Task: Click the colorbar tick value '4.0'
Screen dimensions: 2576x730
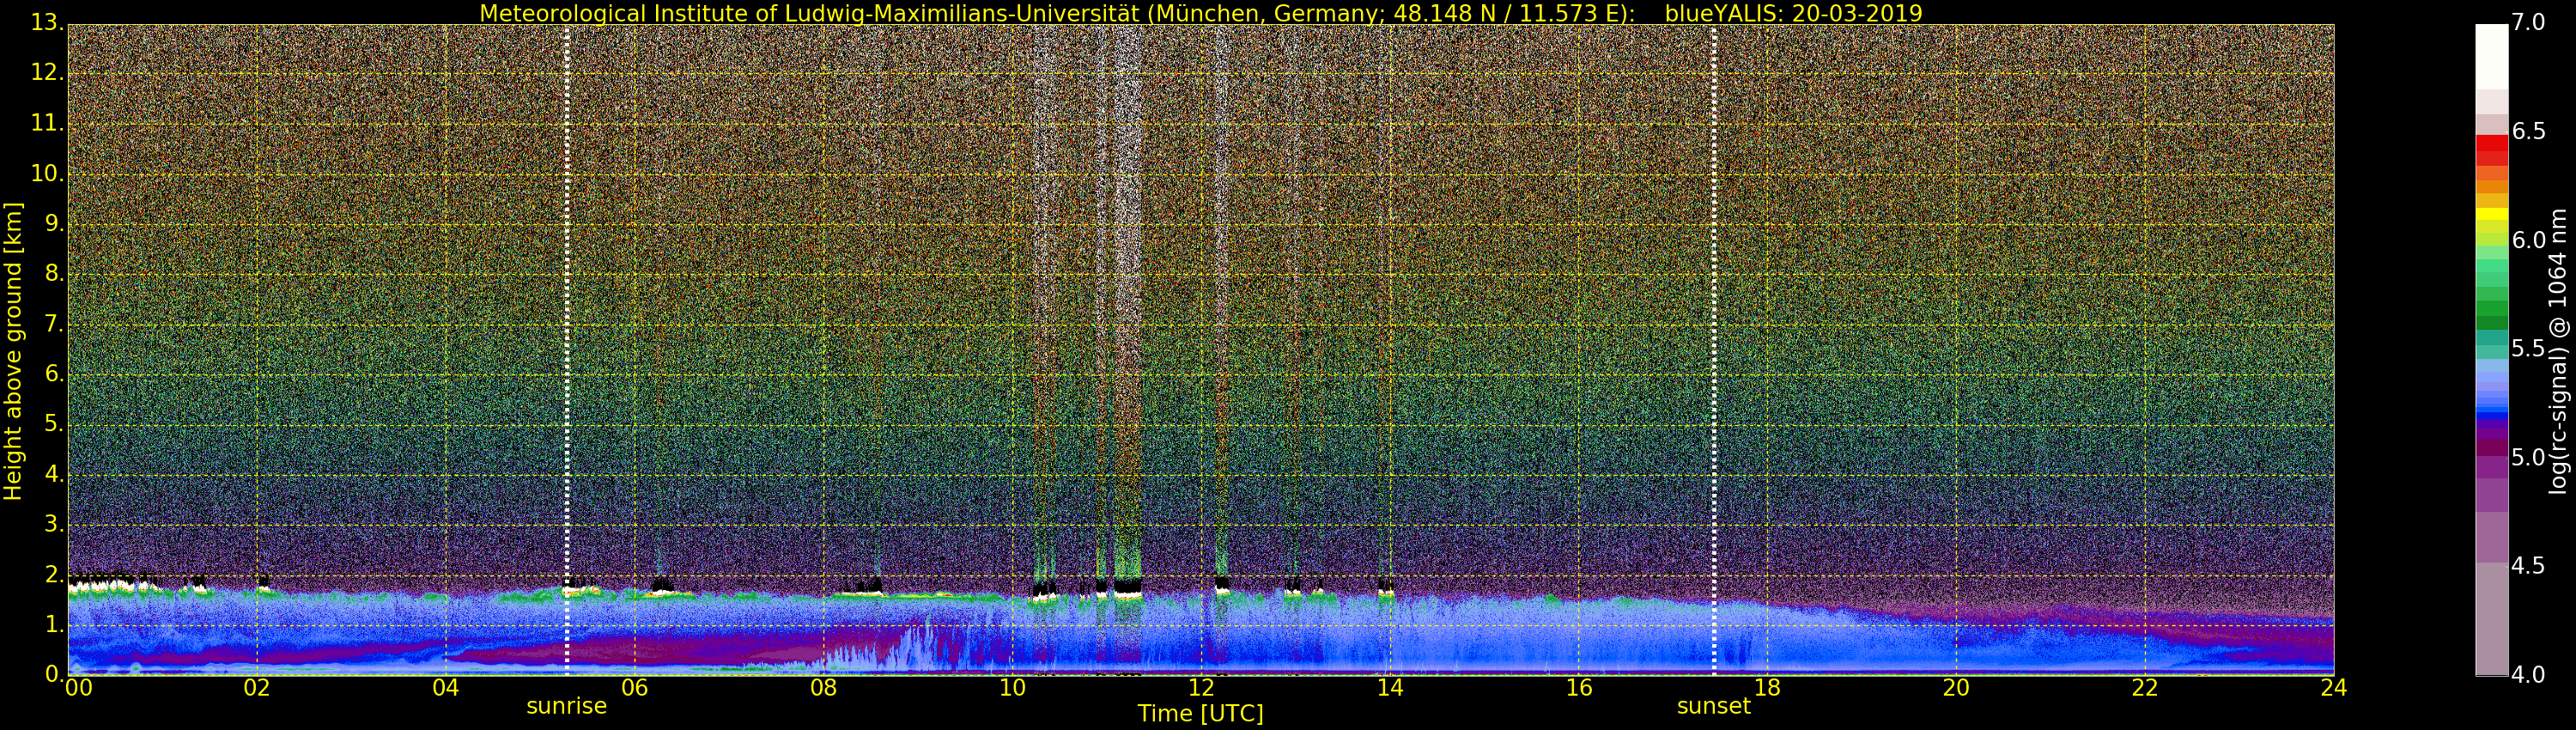Action: tap(2529, 675)
